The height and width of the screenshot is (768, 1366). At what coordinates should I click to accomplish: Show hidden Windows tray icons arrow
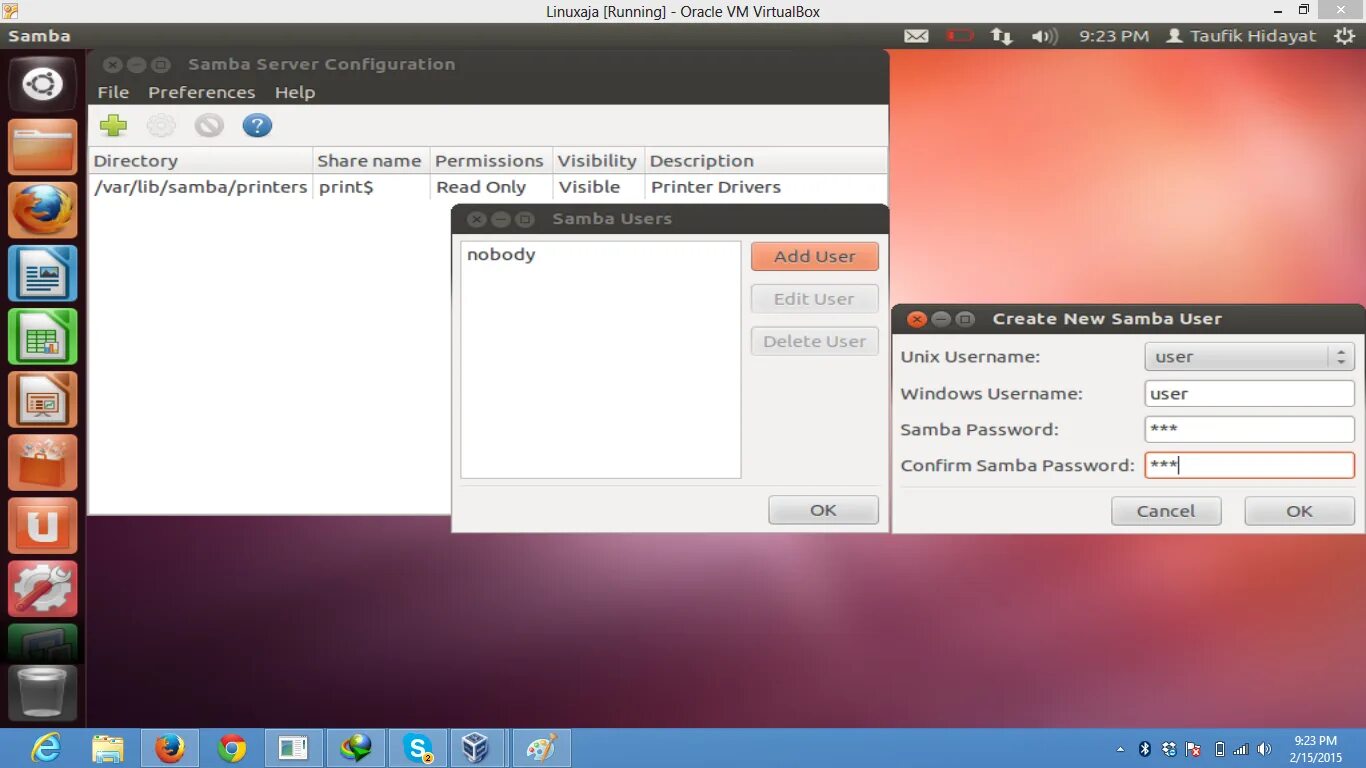1120,749
